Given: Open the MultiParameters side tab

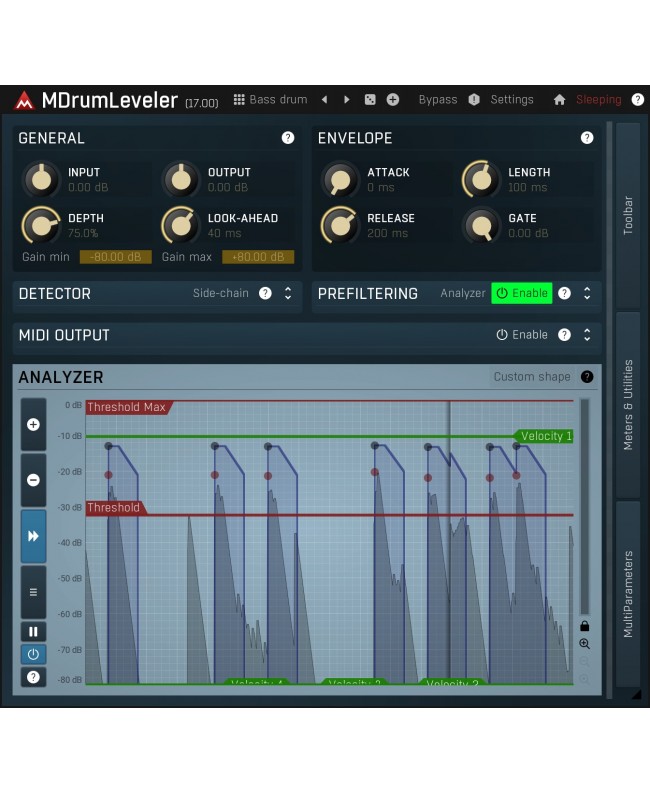Looking at the screenshot, I should tap(628, 594).
